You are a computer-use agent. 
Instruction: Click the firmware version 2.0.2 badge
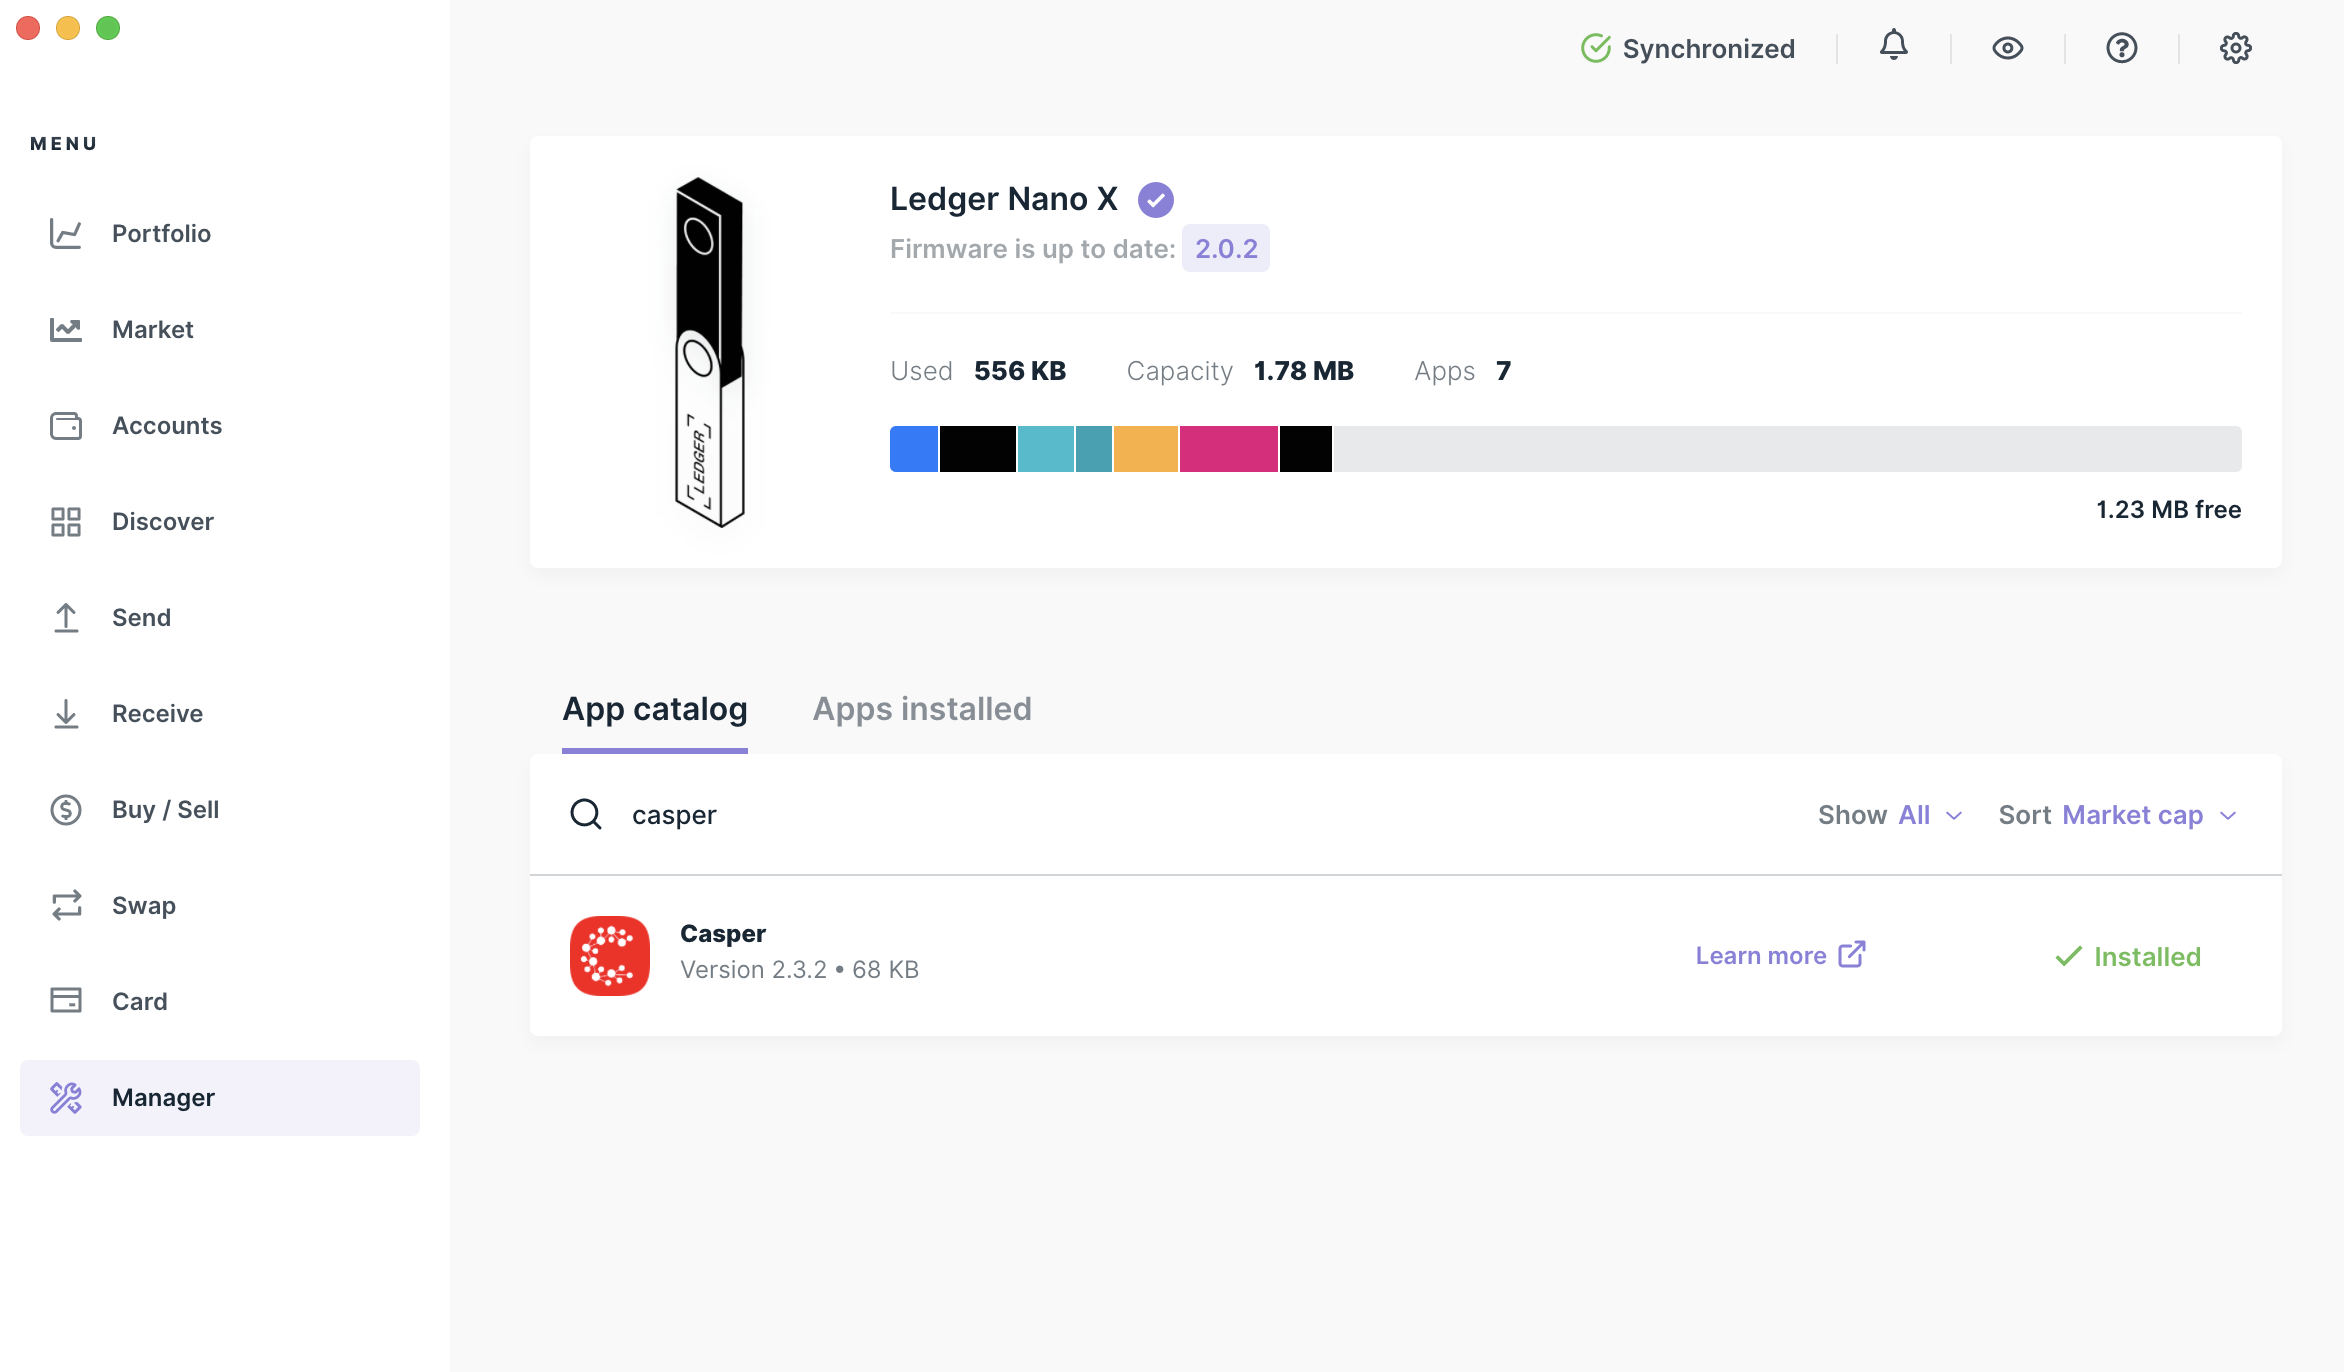coord(1226,249)
